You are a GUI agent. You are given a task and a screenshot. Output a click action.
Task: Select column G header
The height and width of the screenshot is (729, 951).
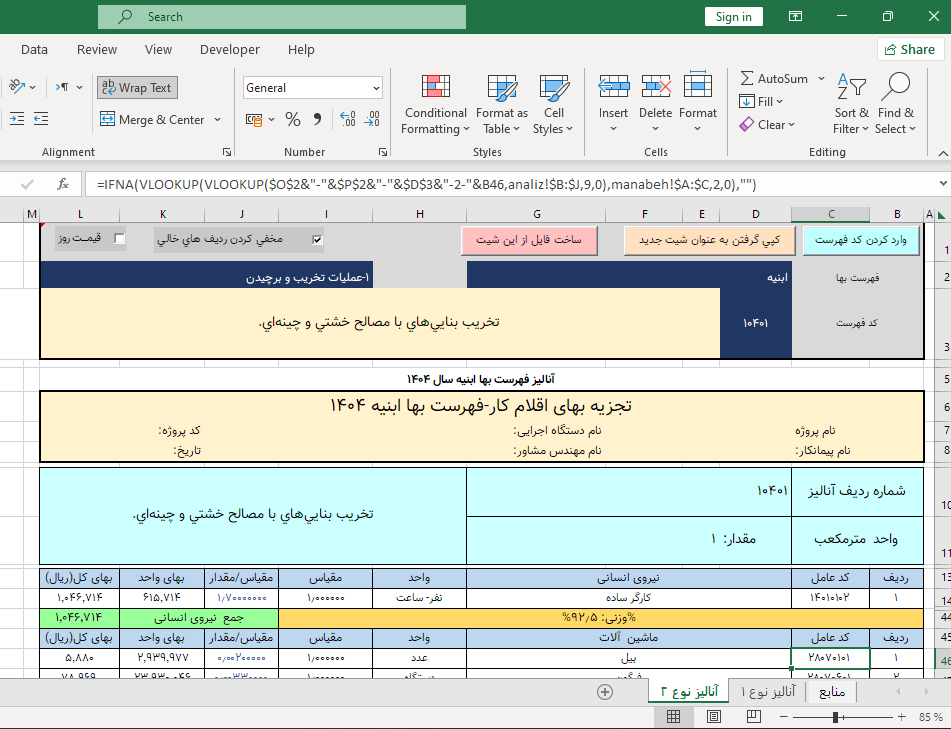tap(537, 214)
